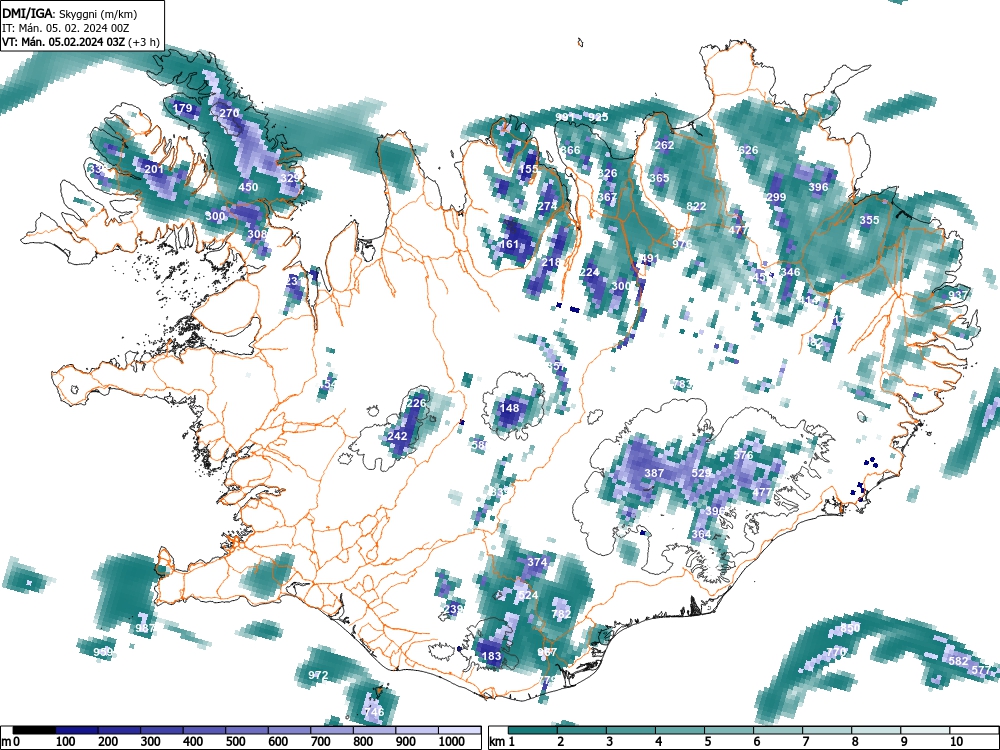Click the visibility value 364
Screen dimensions: 1000x750
coord(701,534)
